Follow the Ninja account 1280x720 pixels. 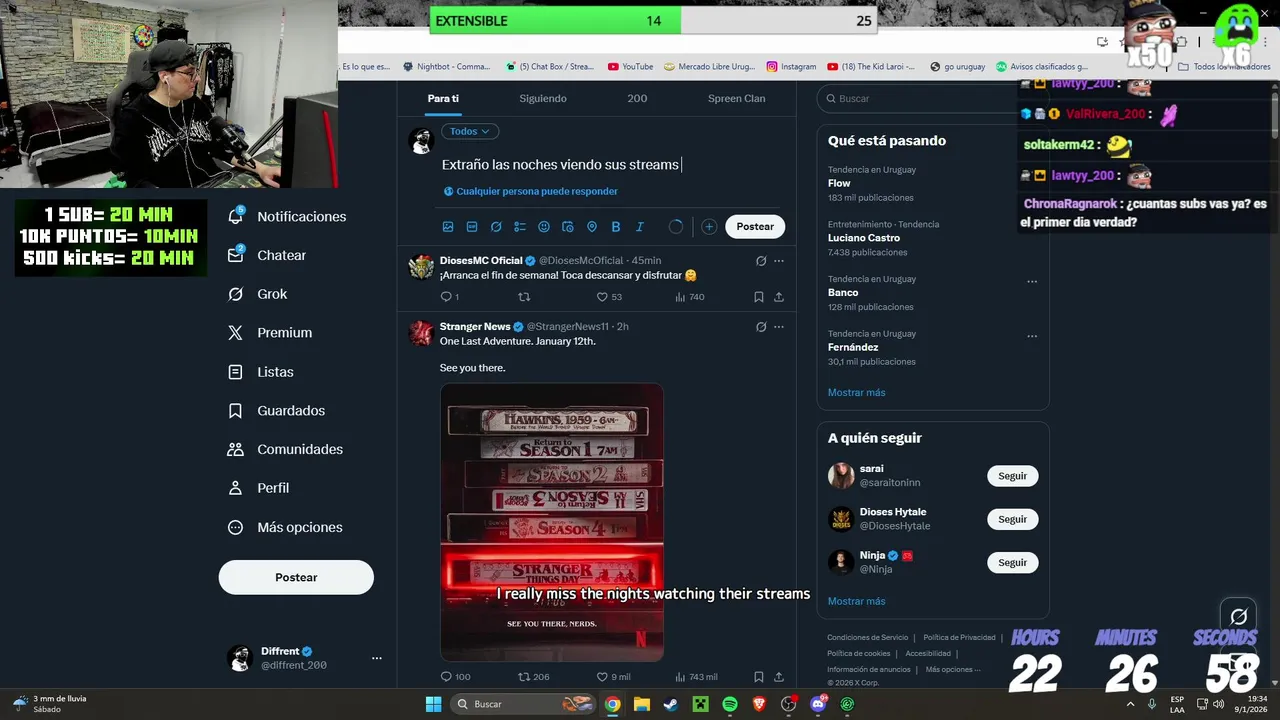(x=1012, y=563)
